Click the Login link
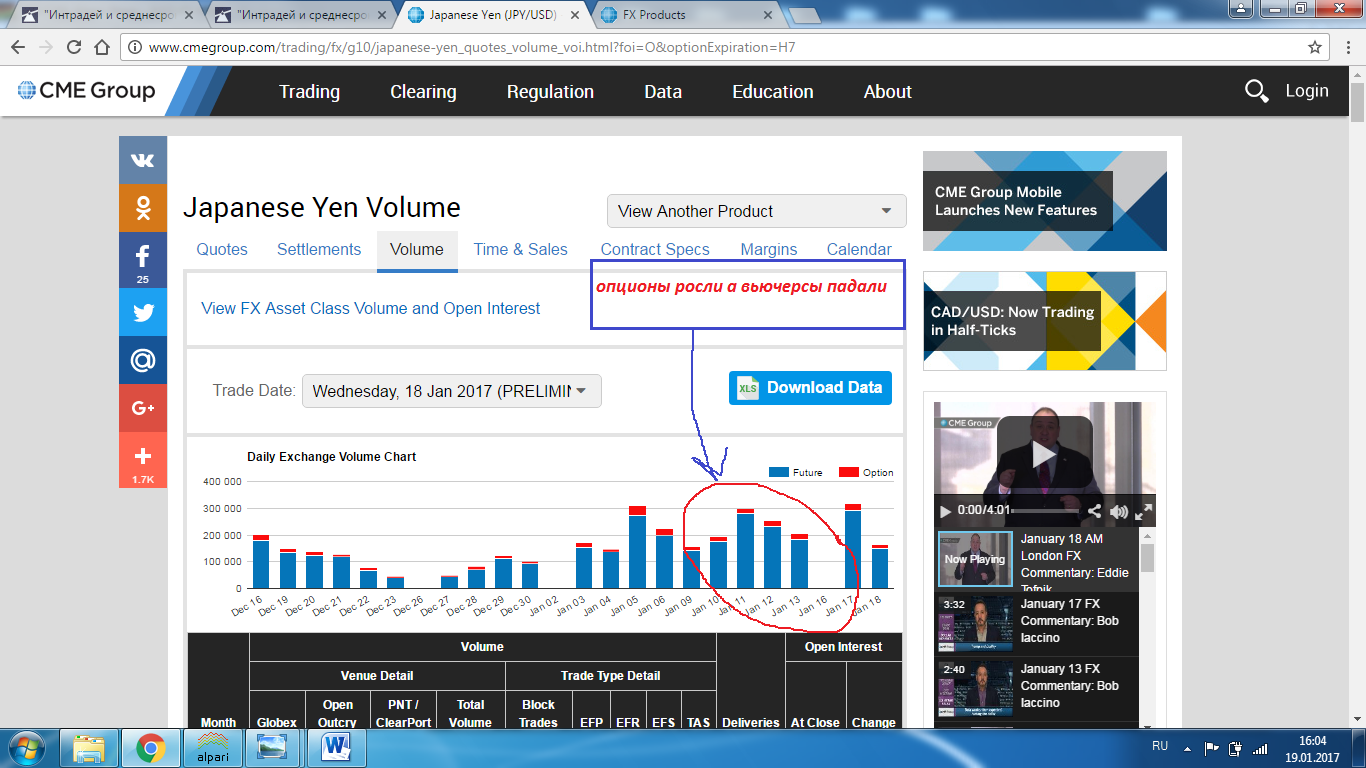Image resolution: width=1366 pixels, height=768 pixels. click(1307, 91)
